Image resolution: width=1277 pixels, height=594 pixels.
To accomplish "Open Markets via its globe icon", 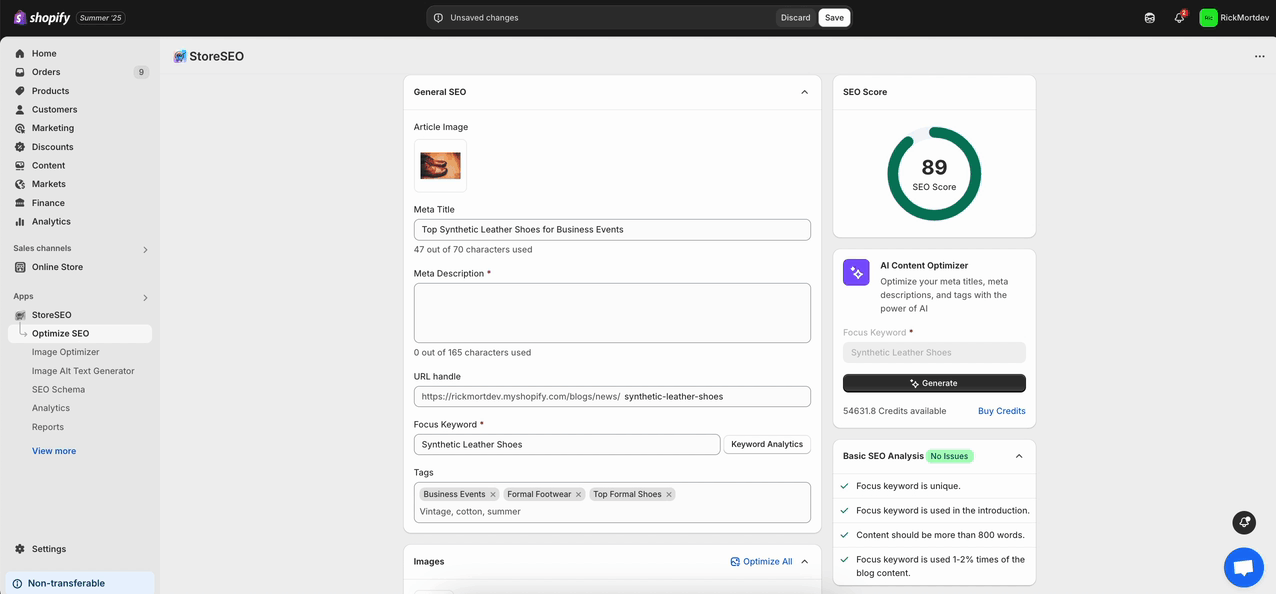I will 20,184.
